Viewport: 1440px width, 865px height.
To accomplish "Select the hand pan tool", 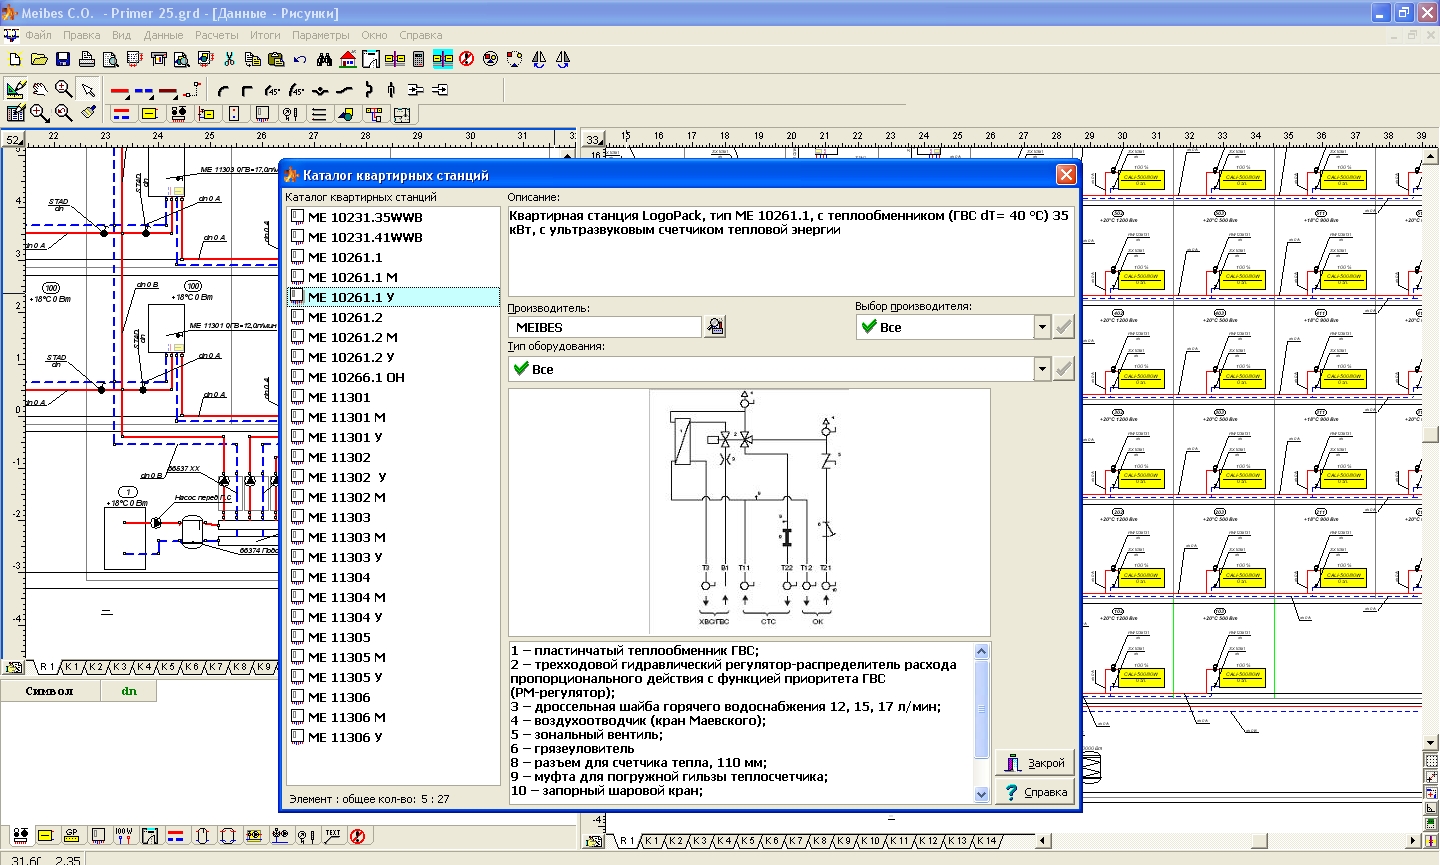I will [x=40, y=90].
